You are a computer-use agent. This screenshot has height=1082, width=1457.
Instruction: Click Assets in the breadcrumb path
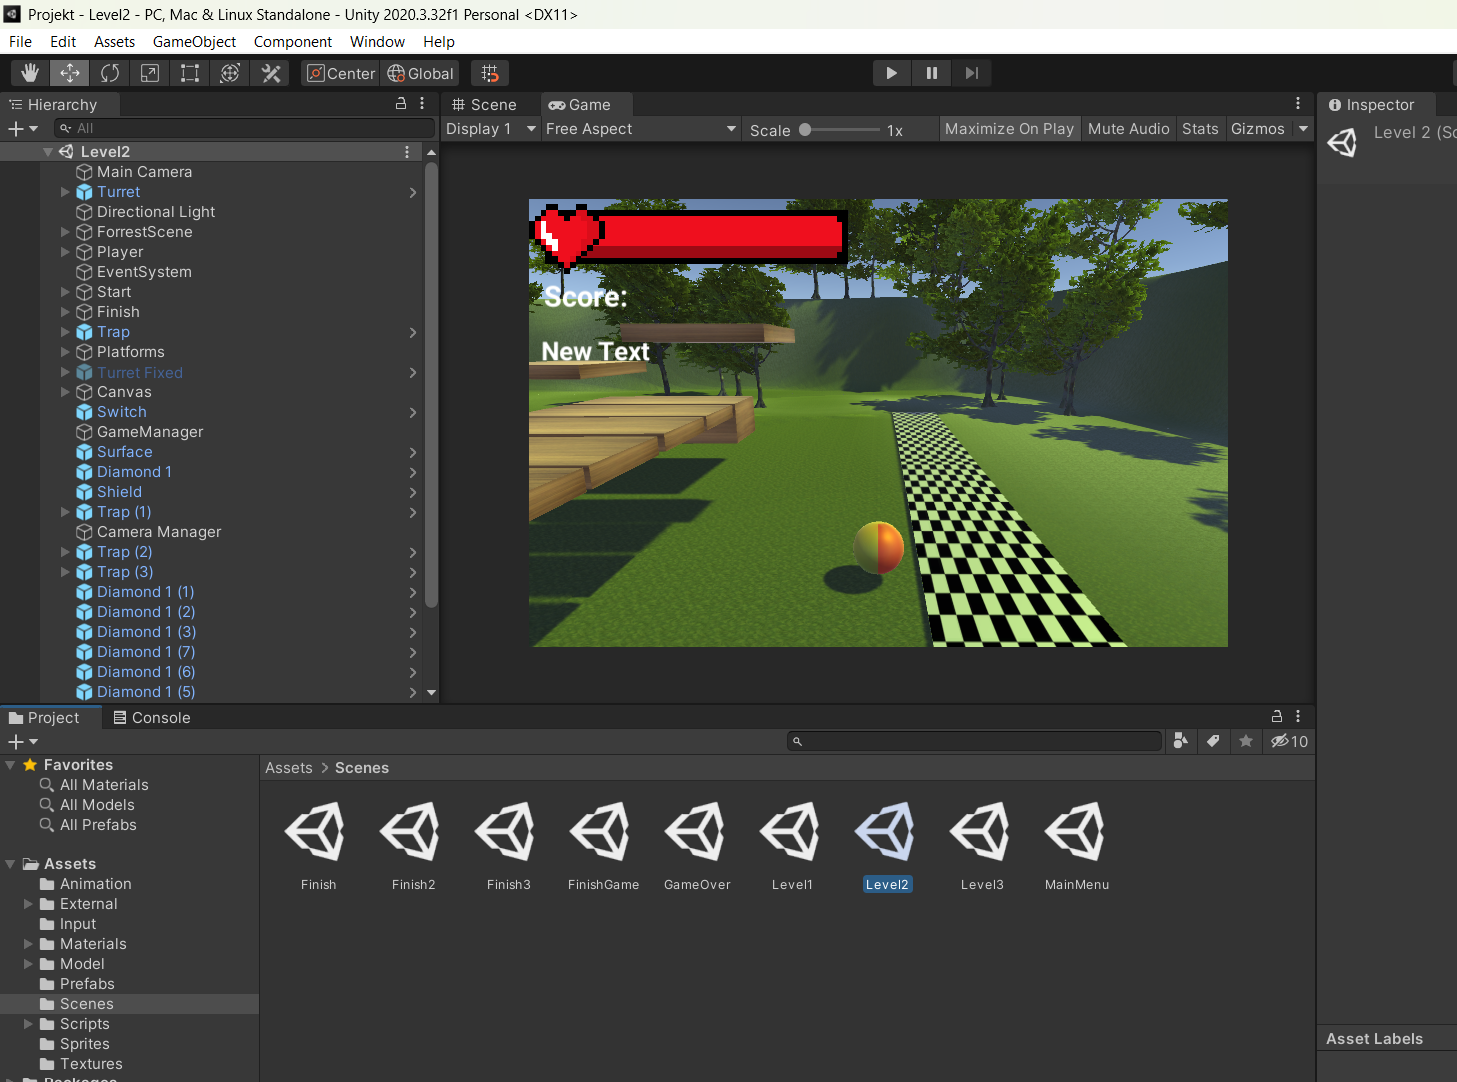coord(289,768)
